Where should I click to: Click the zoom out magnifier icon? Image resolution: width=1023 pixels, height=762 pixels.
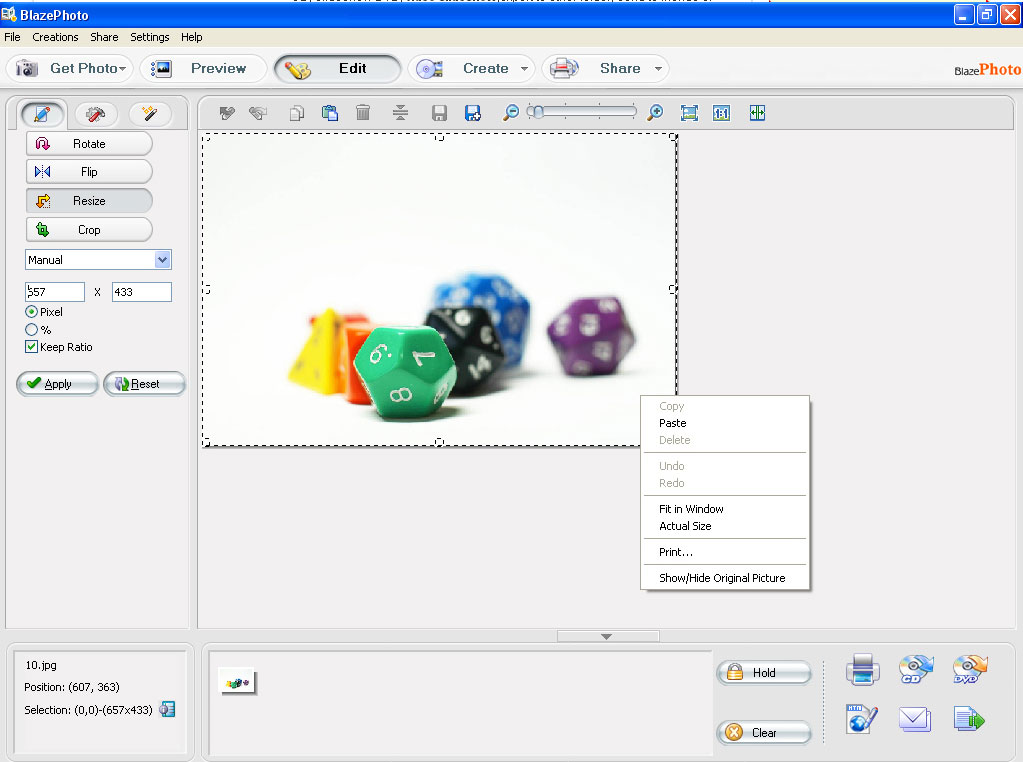pyautogui.click(x=511, y=113)
